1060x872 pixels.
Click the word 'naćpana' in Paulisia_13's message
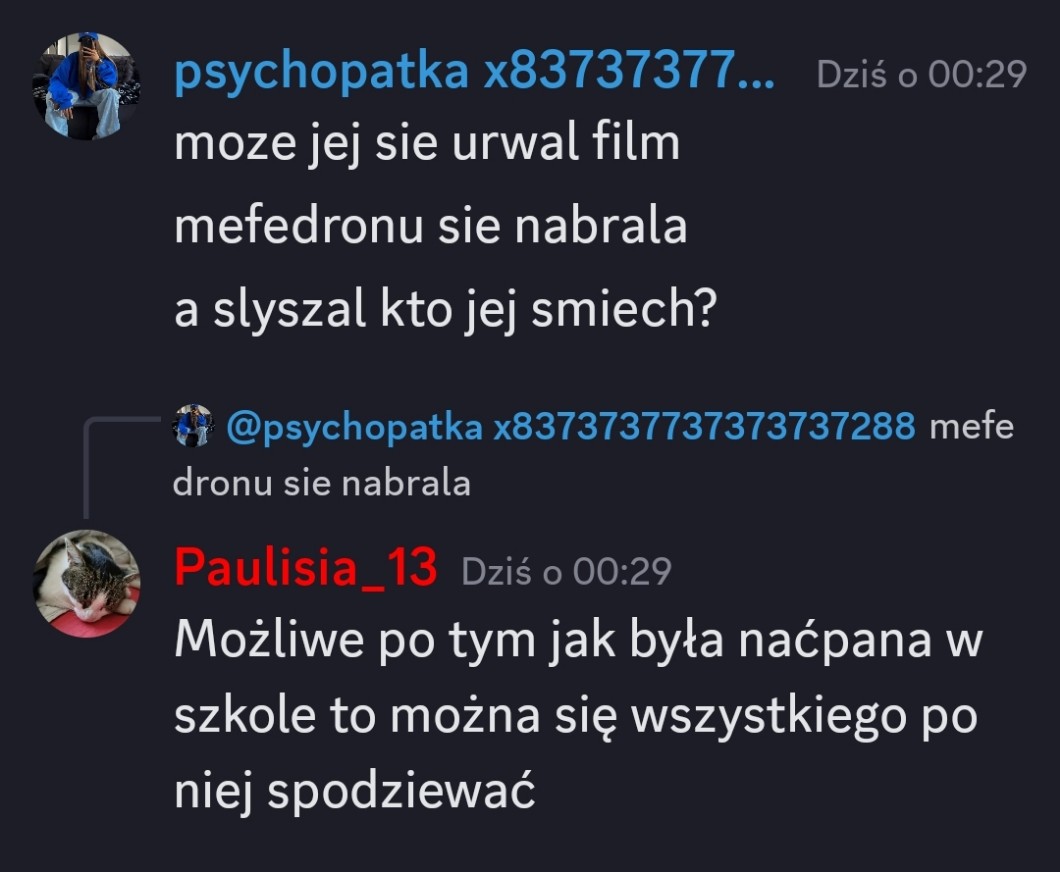835,639
